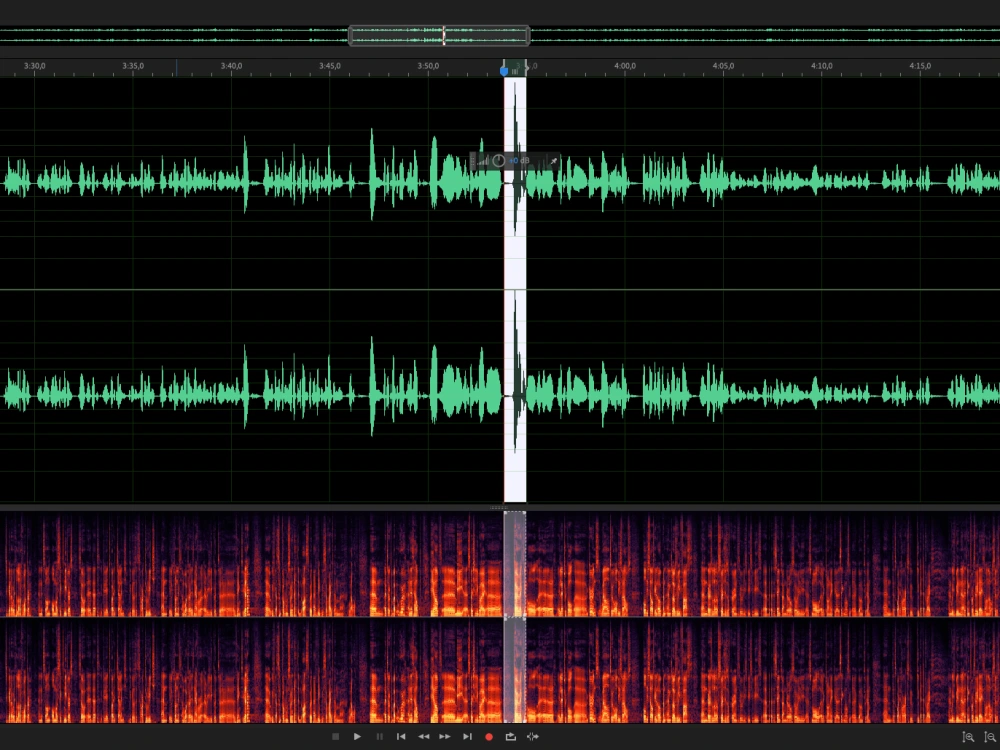1000x750 pixels.
Task: Click the HUD volume knob
Action: pyautogui.click(x=499, y=161)
